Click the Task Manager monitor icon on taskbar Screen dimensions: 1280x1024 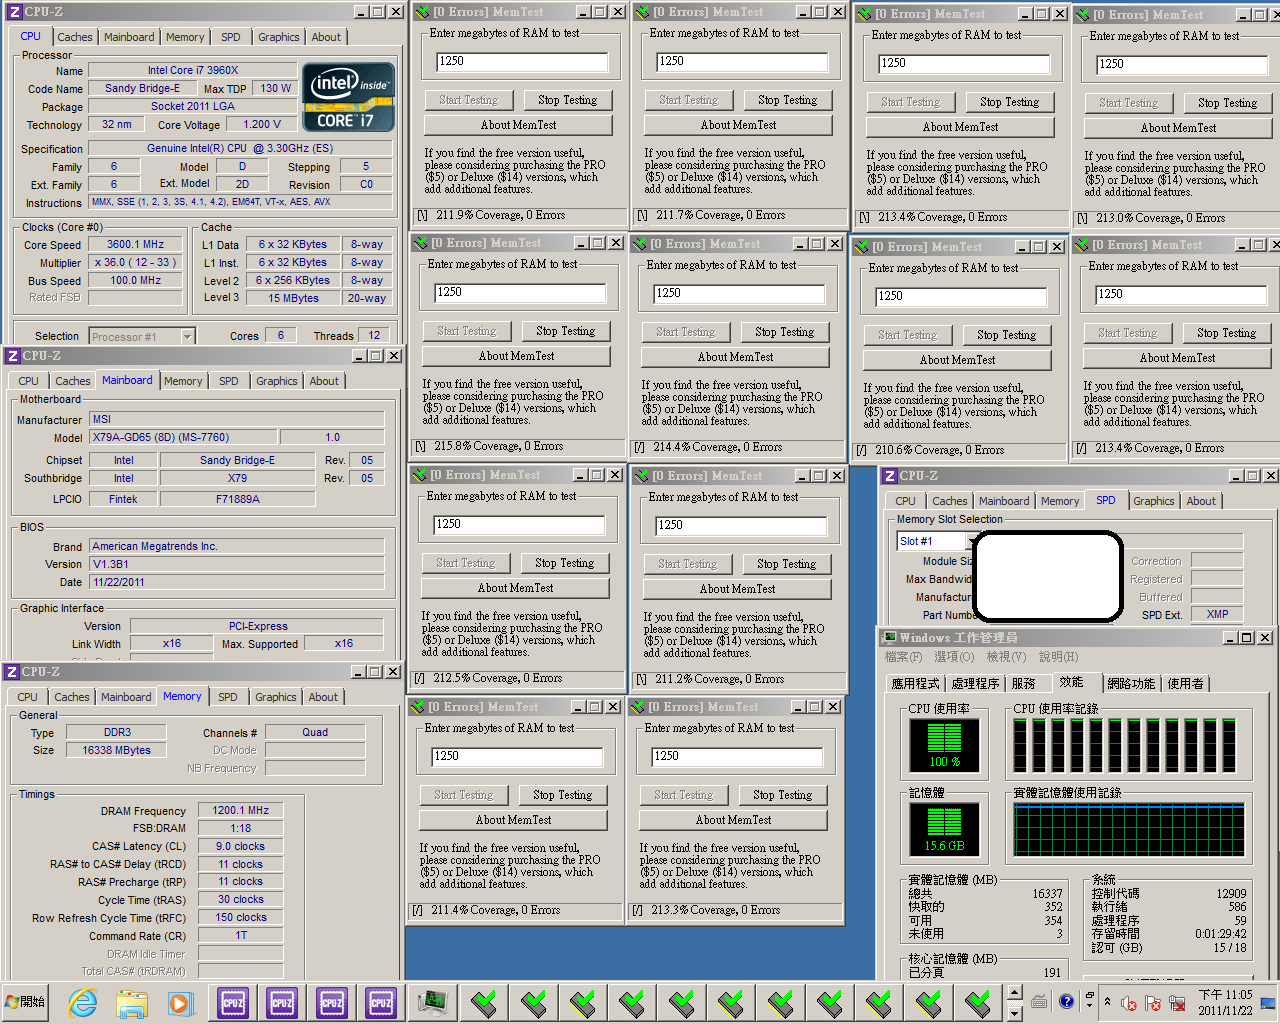433,1001
